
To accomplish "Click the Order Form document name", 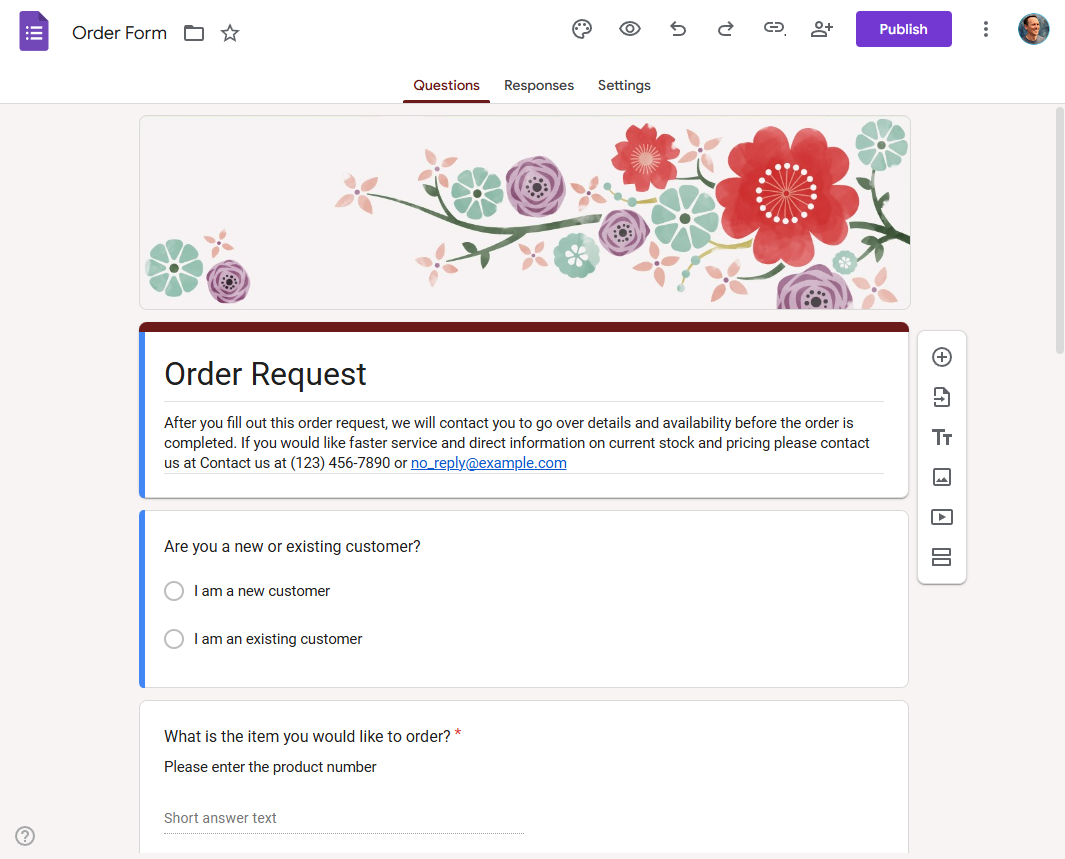I will pos(120,33).
